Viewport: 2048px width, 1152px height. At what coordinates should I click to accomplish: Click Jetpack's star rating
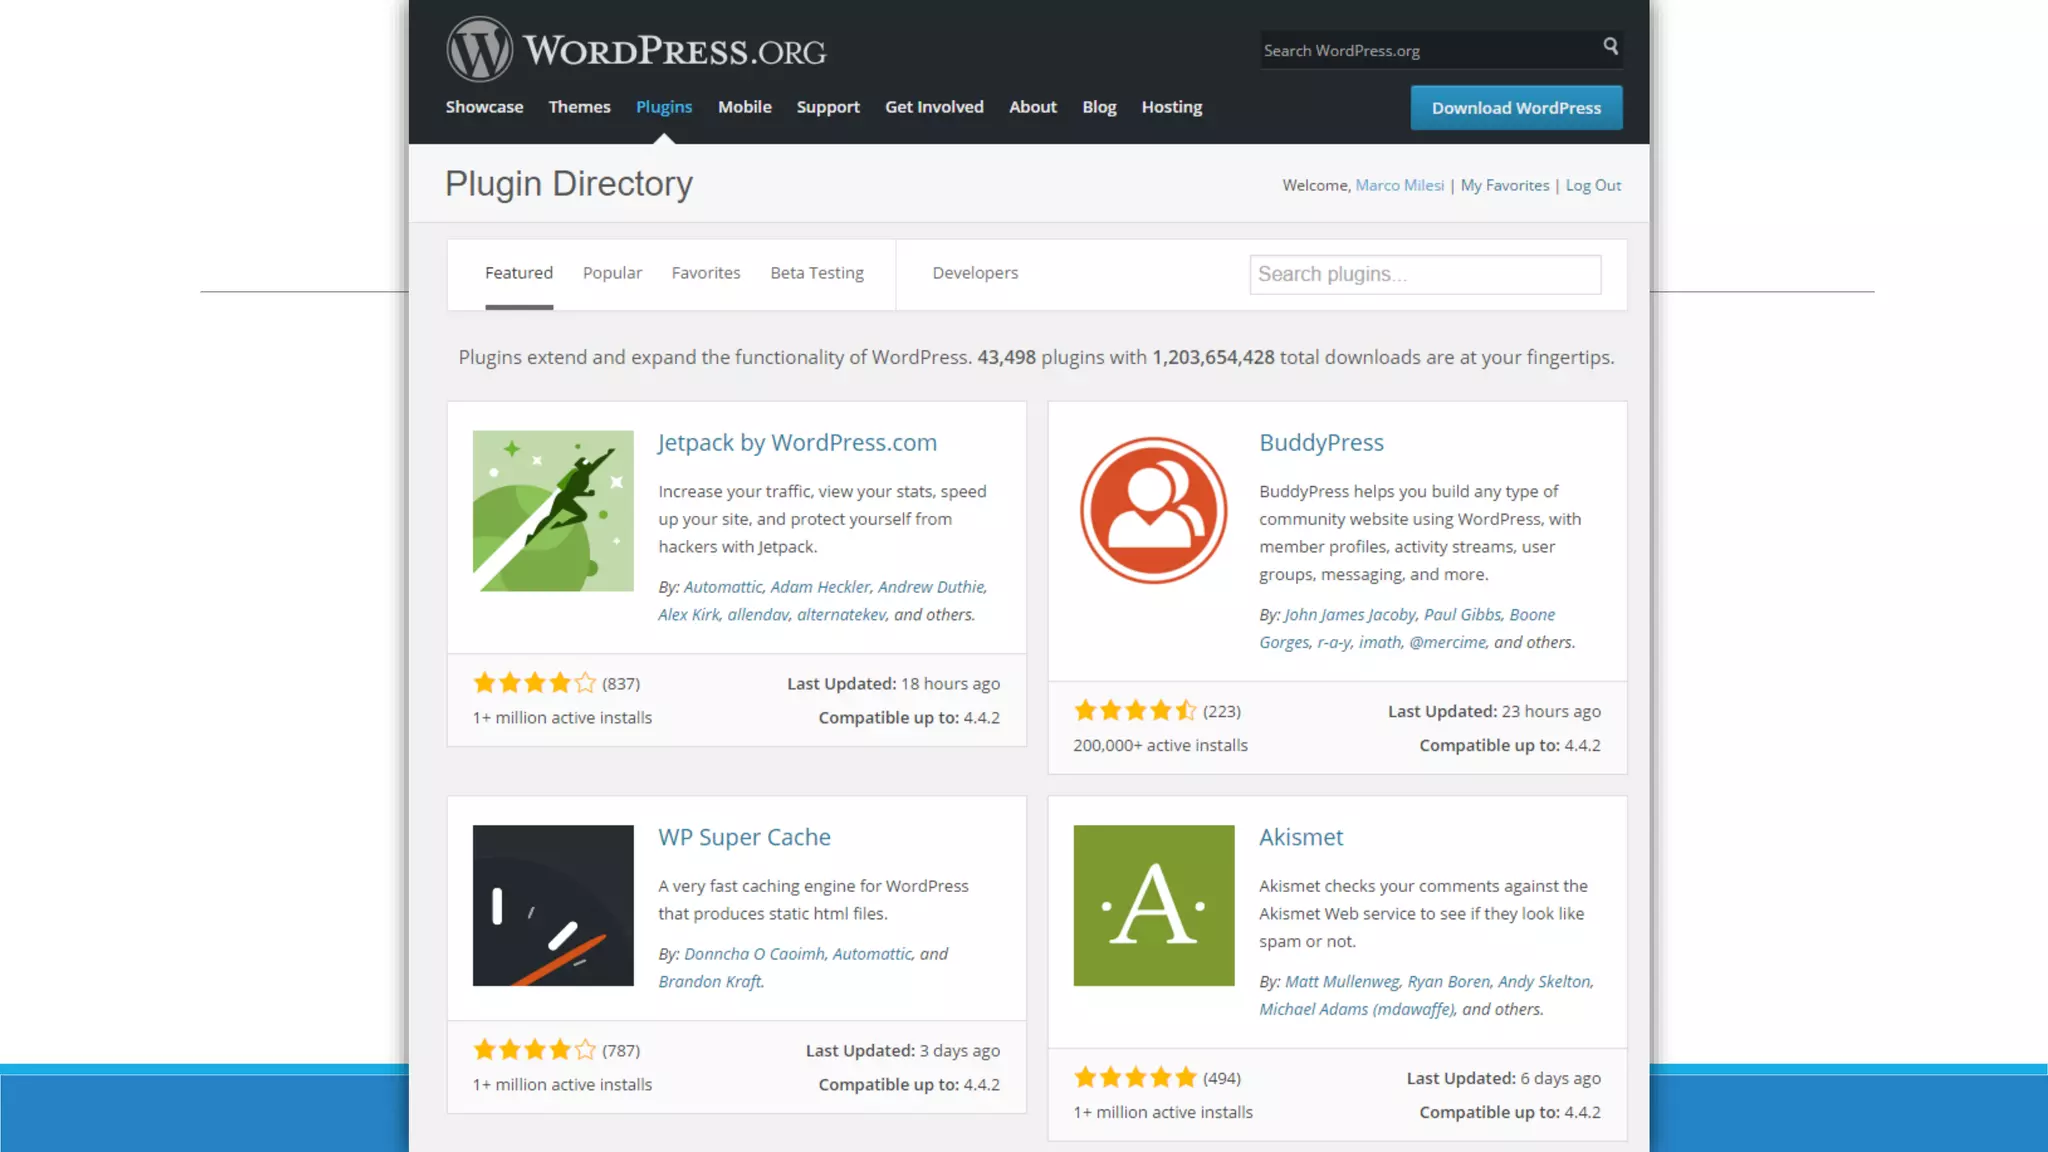(x=534, y=683)
